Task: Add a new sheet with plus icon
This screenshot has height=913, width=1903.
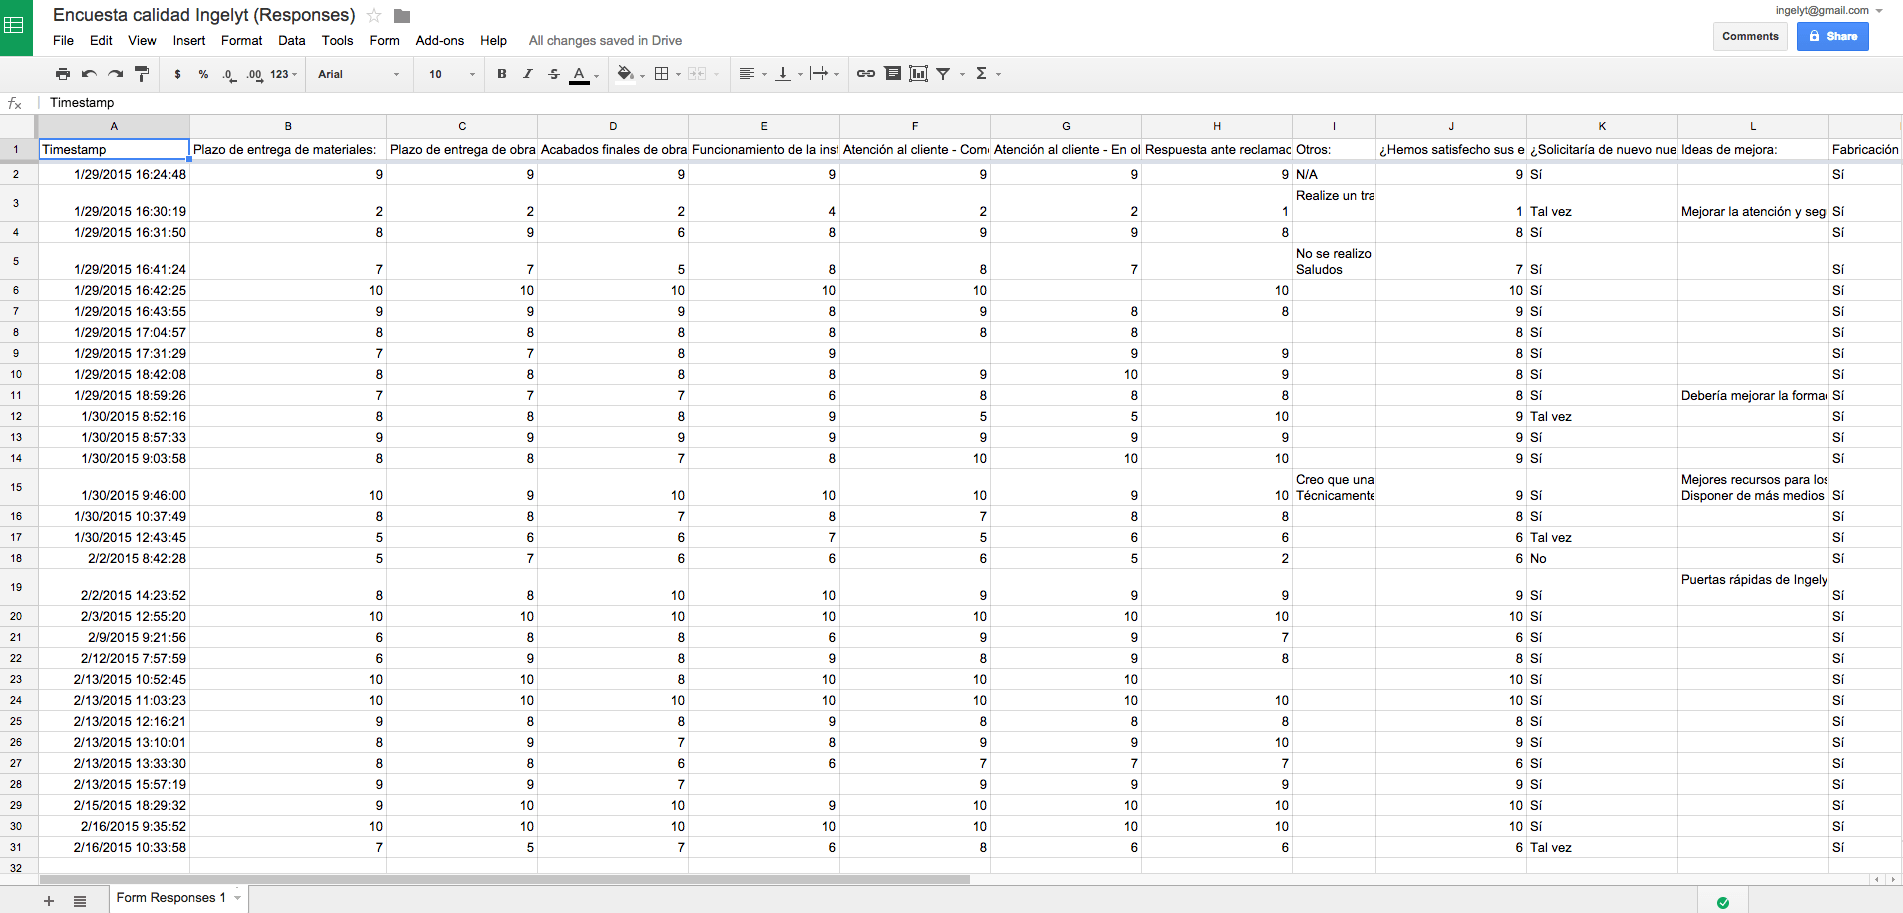Action: pyautogui.click(x=49, y=900)
